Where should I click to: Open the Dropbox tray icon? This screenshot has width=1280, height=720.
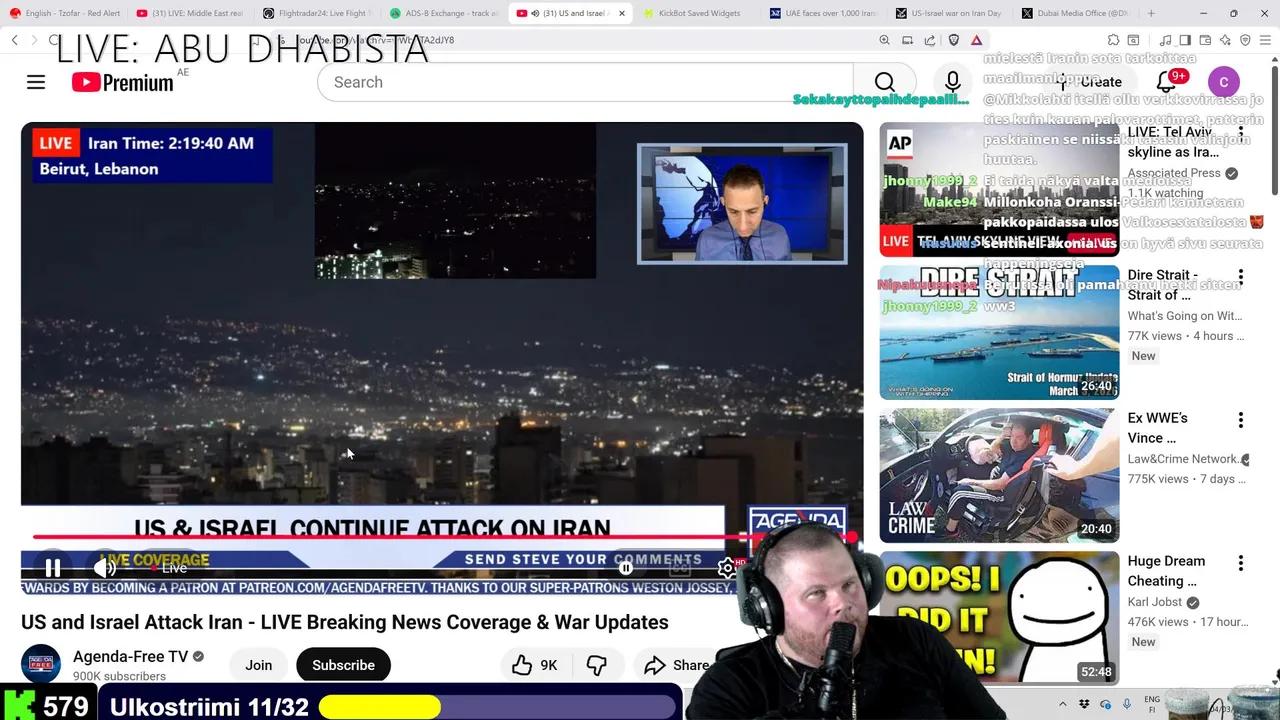click(x=1084, y=704)
